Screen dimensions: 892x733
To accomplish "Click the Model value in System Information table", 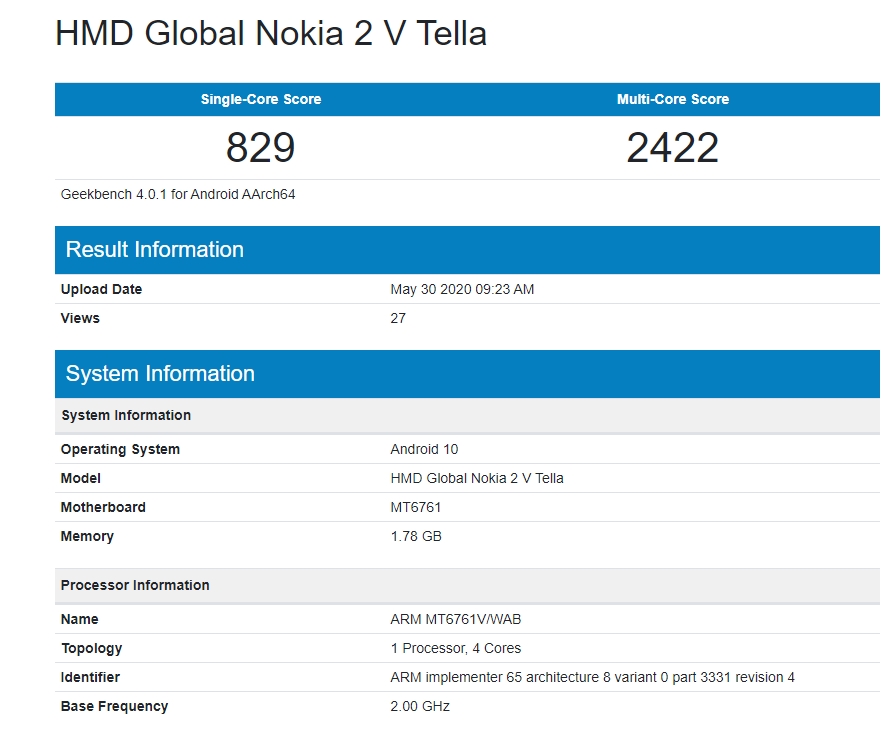I will [477, 478].
